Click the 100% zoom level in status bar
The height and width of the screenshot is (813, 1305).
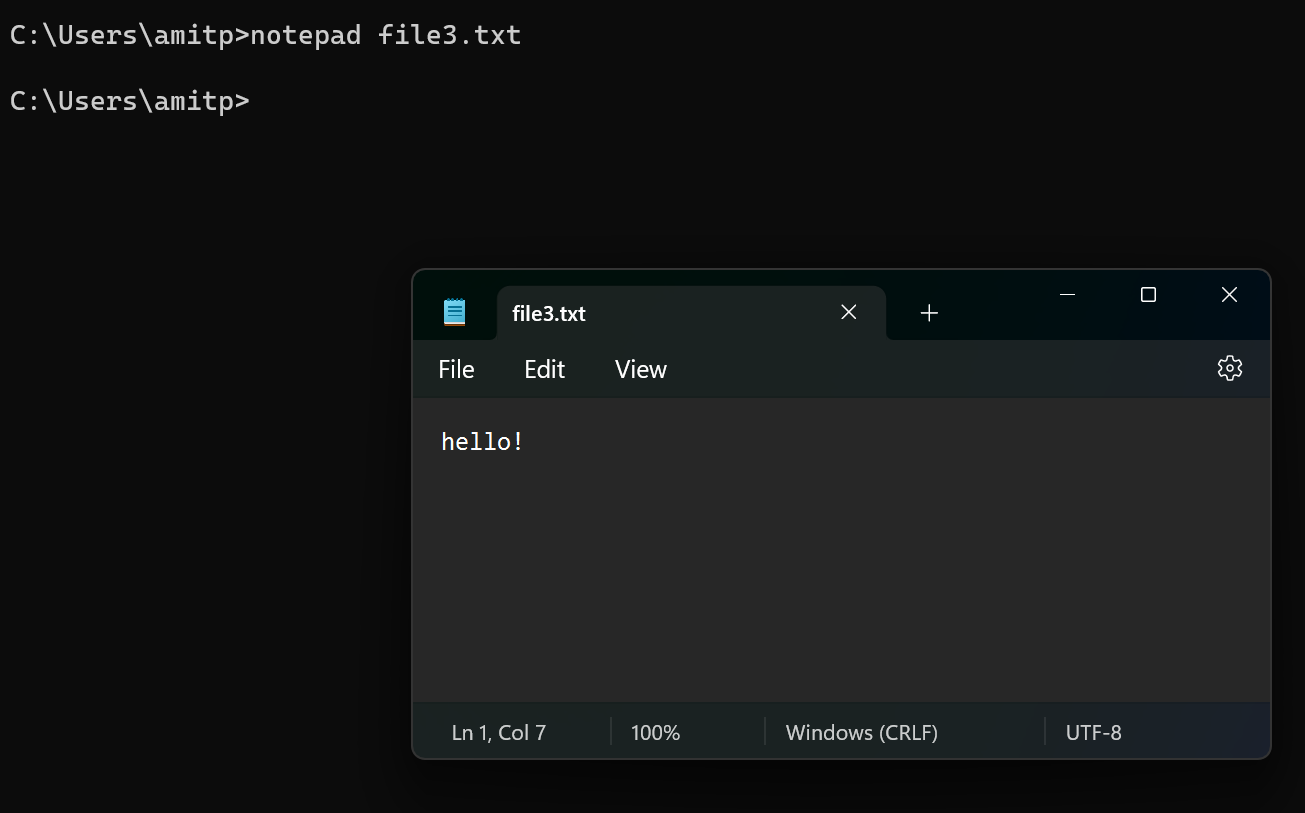(655, 733)
